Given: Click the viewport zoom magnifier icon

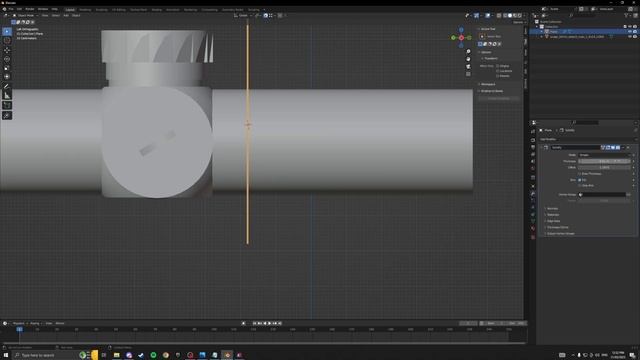Looking at the screenshot, I should (x=468, y=51).
